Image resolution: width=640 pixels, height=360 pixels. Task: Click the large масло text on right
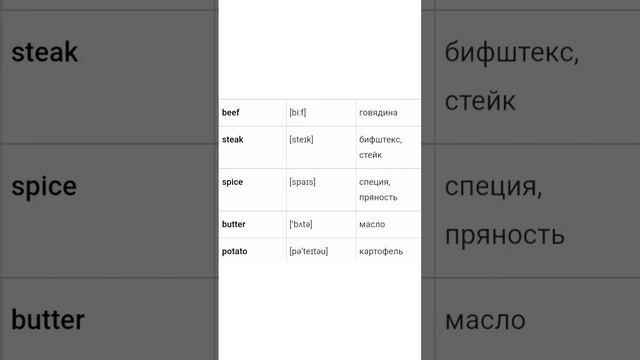pos(485,320)
